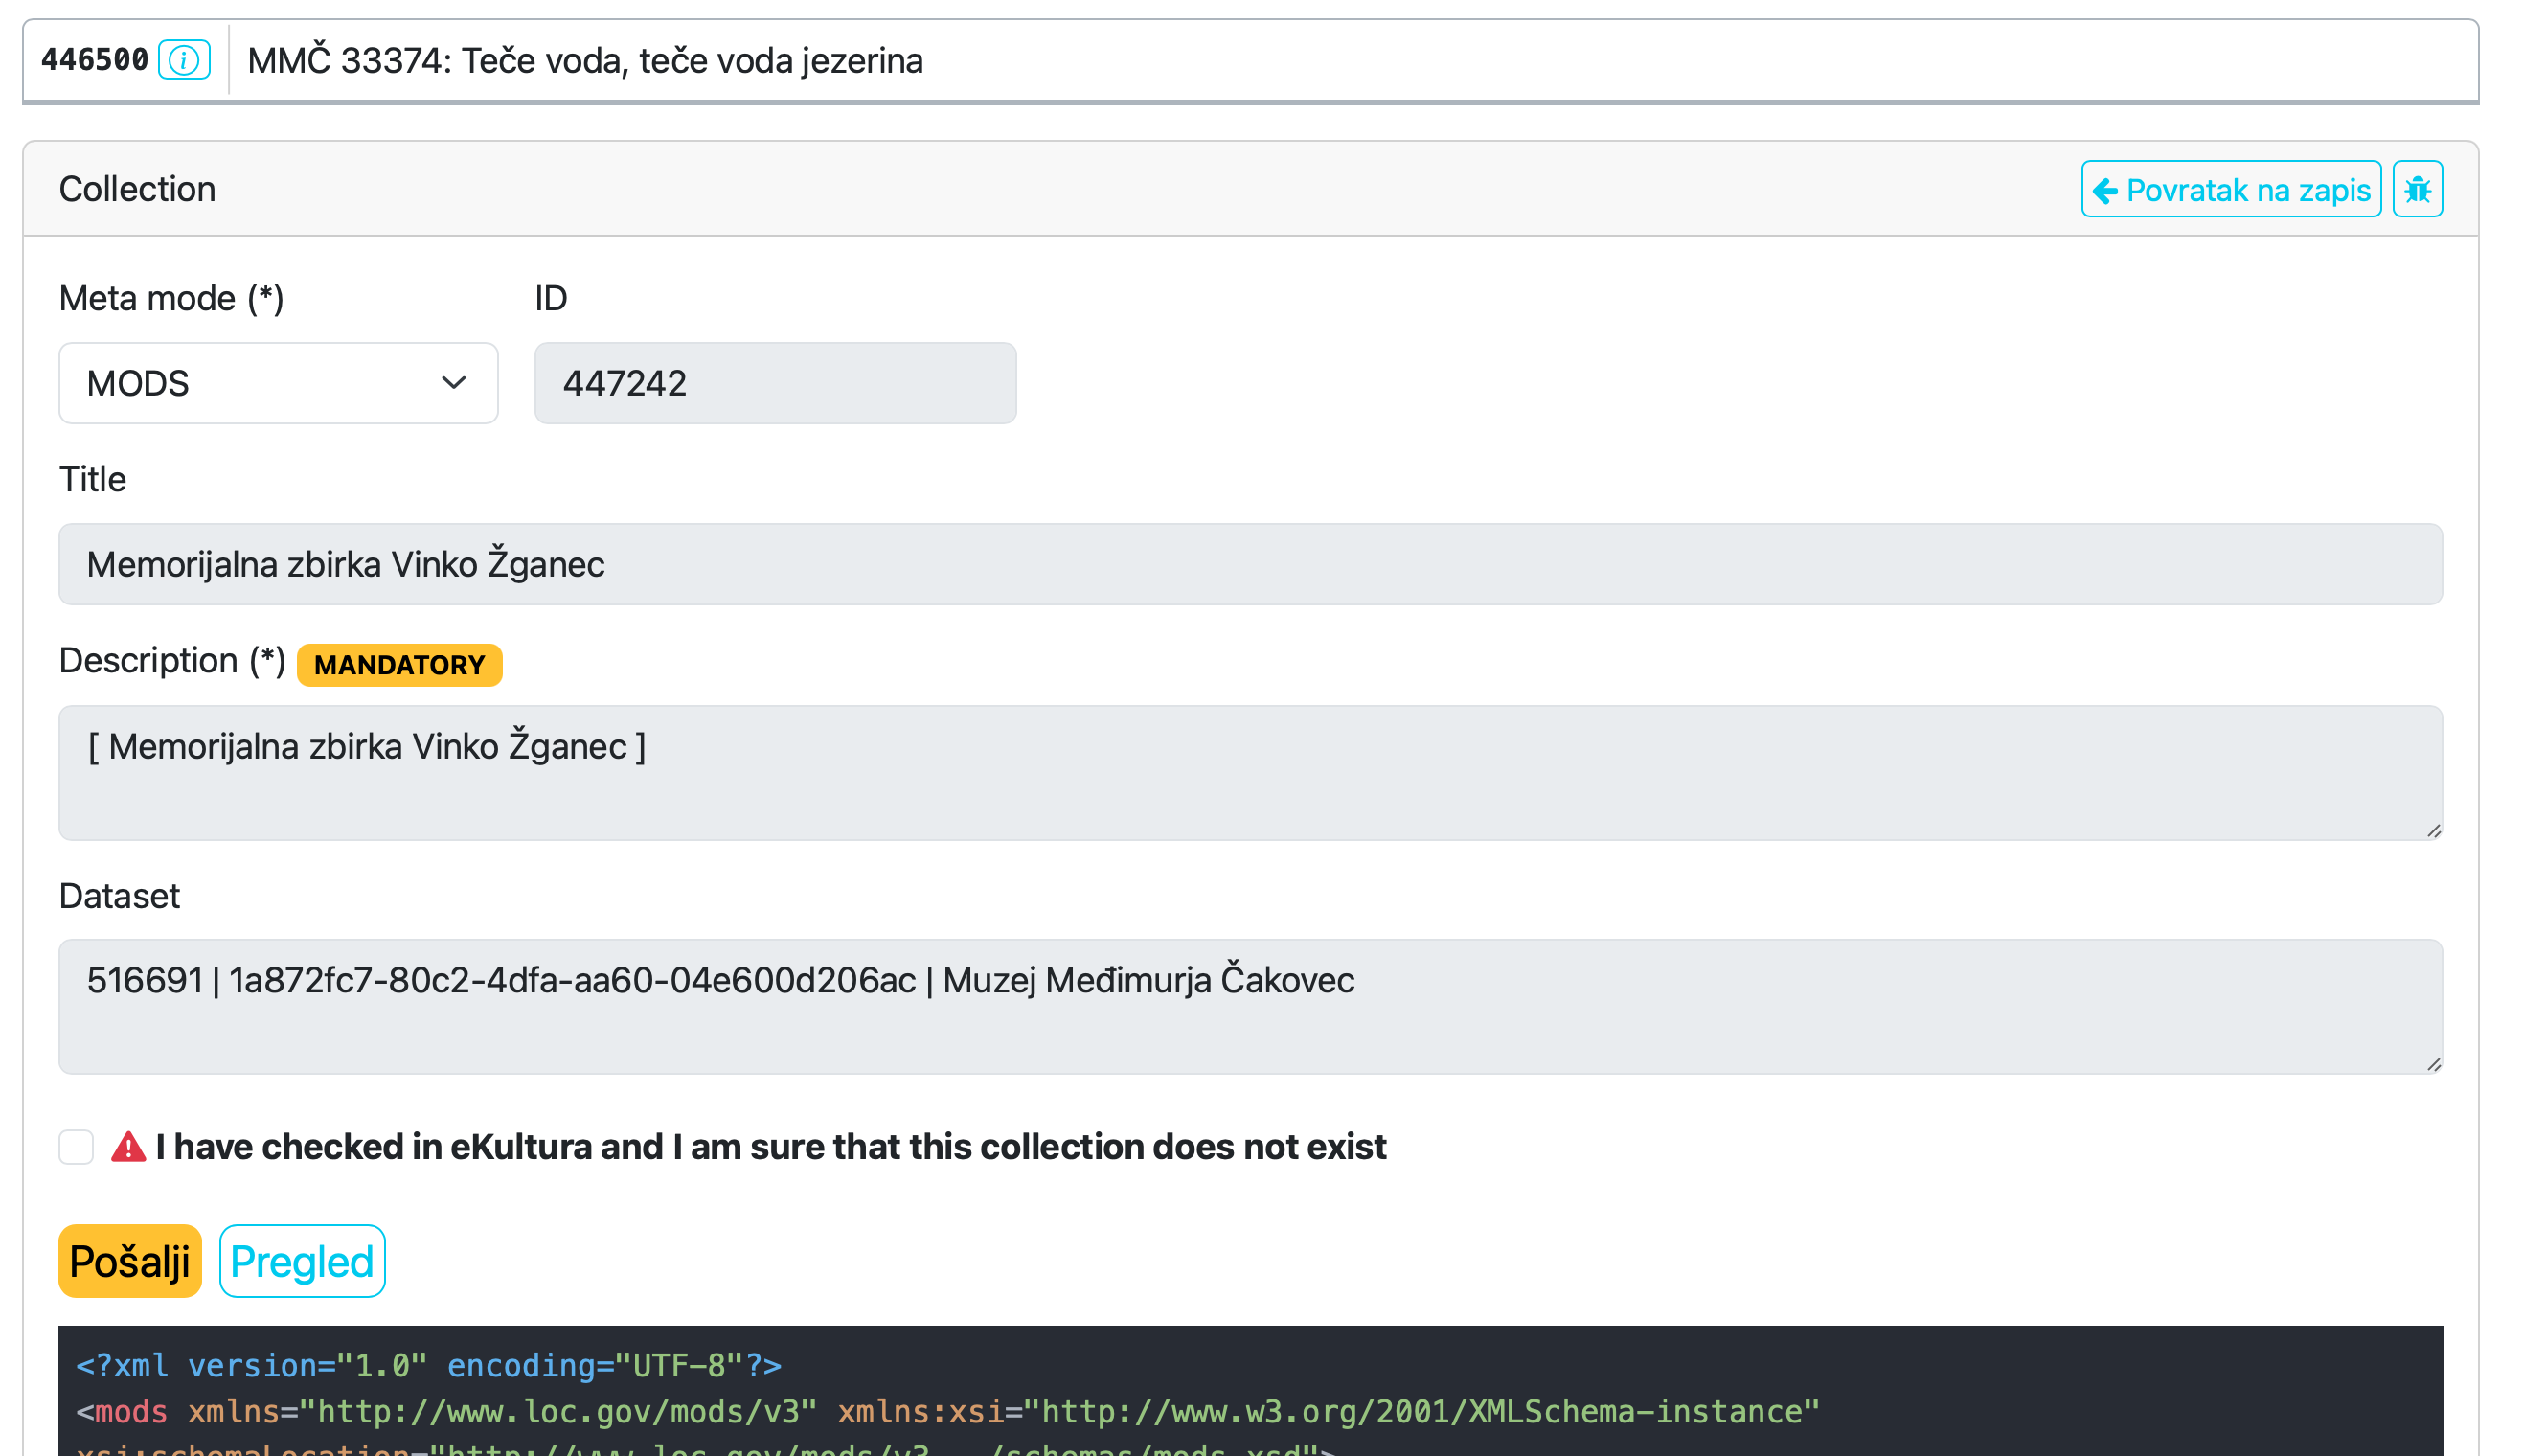This screenshot has height=1456, width=2546.
Task: Click the chevron on the Meta mode selector
Action: pos(455,383)
